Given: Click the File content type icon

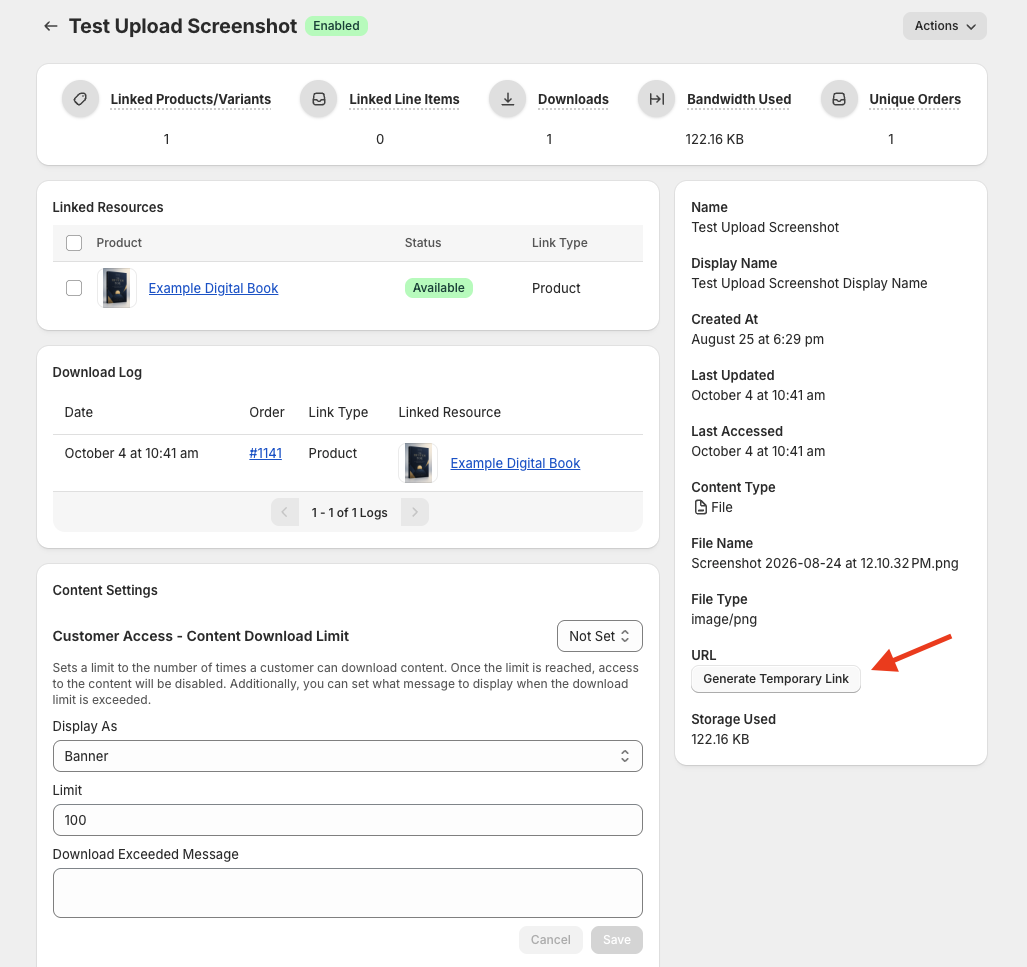Looking at the screenshot, I should click(700, 507).
